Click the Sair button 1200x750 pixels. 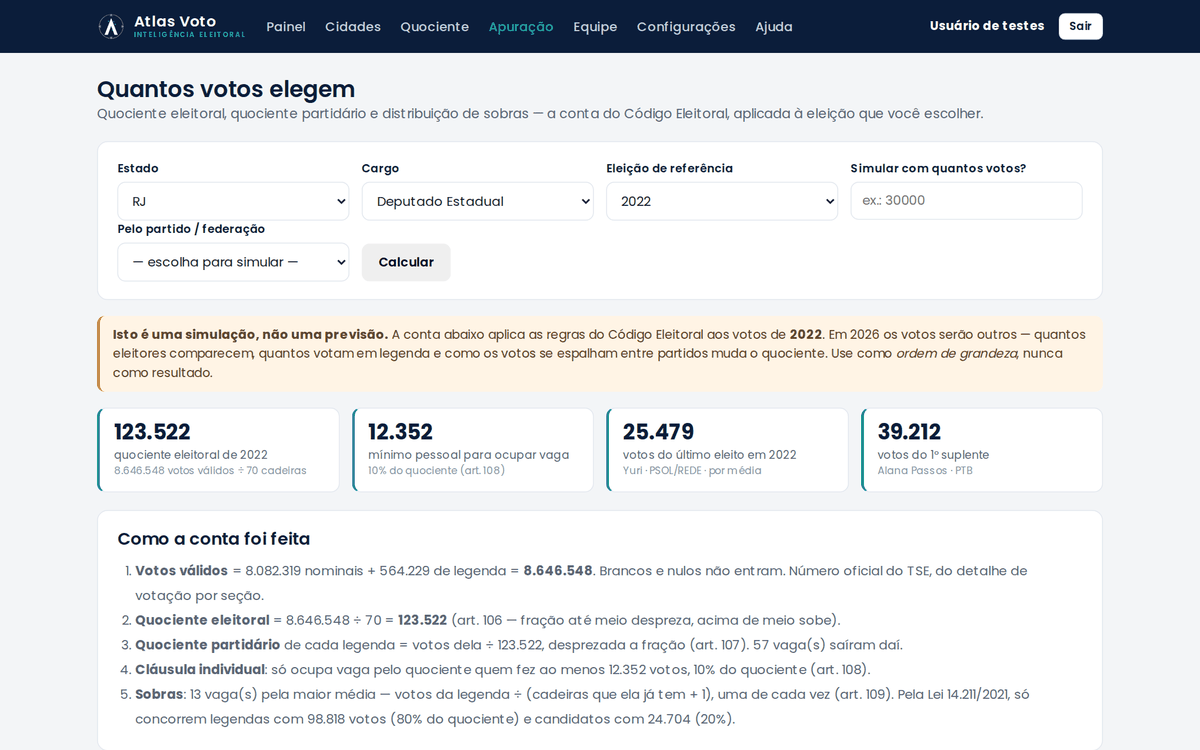[1080, 26]
